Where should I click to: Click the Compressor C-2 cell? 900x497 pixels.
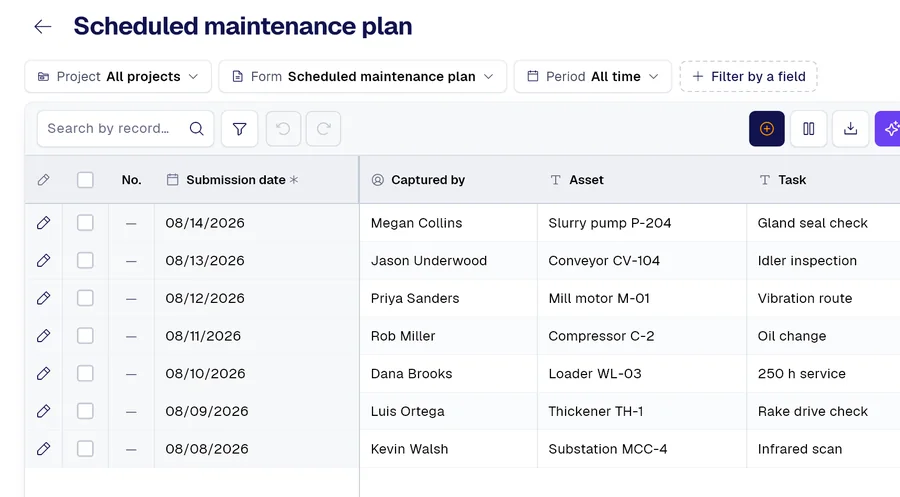point(642,336)
